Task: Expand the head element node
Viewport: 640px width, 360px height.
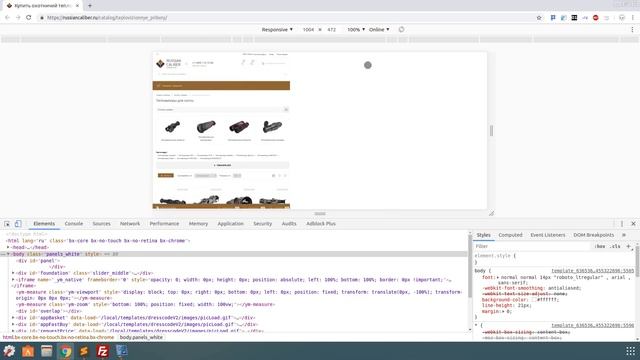Action: pos(8,247)
